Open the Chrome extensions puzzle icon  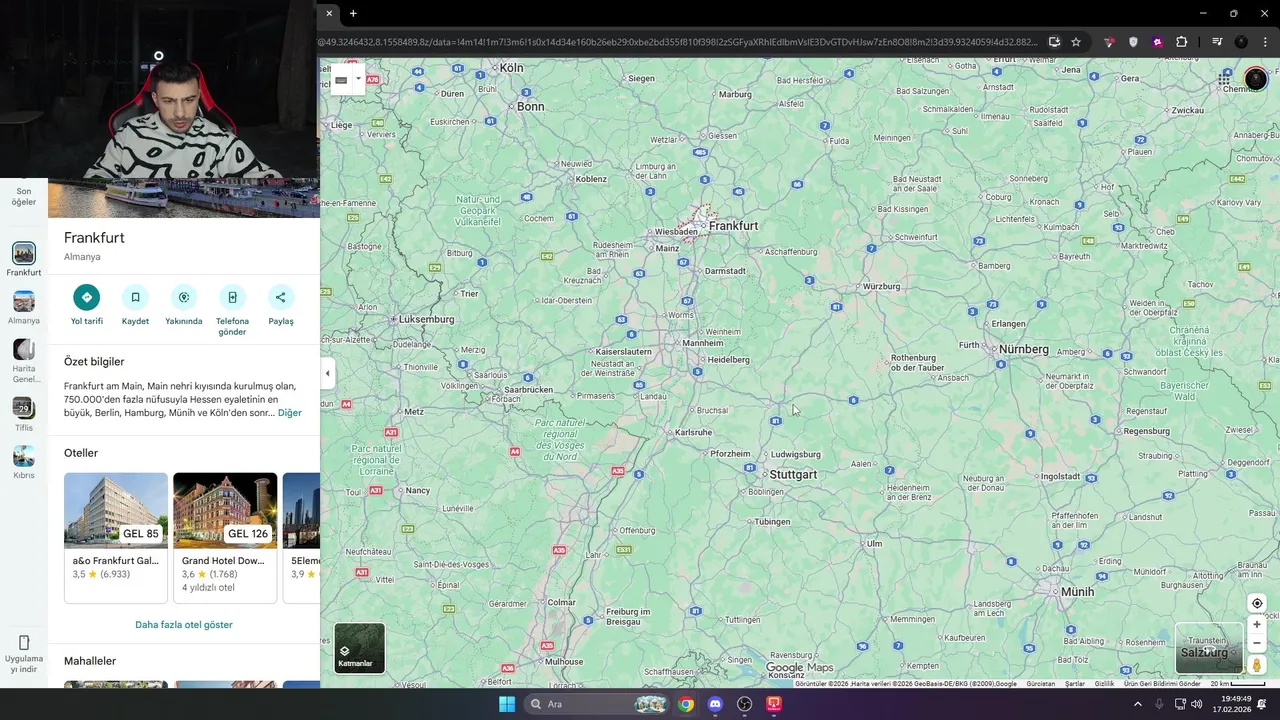pyautogui.click(x=1182, y=42)
